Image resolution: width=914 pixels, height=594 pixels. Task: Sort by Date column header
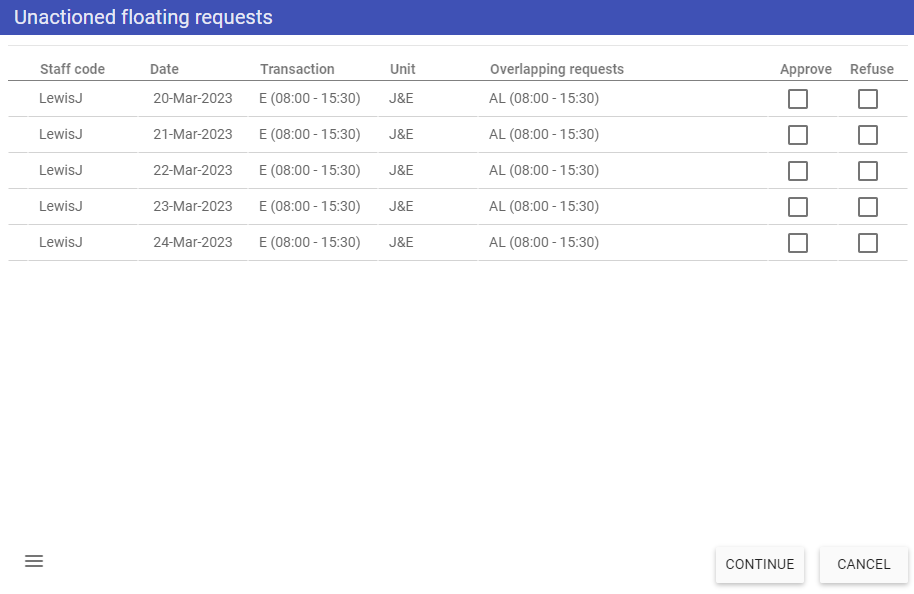(164, 69)
